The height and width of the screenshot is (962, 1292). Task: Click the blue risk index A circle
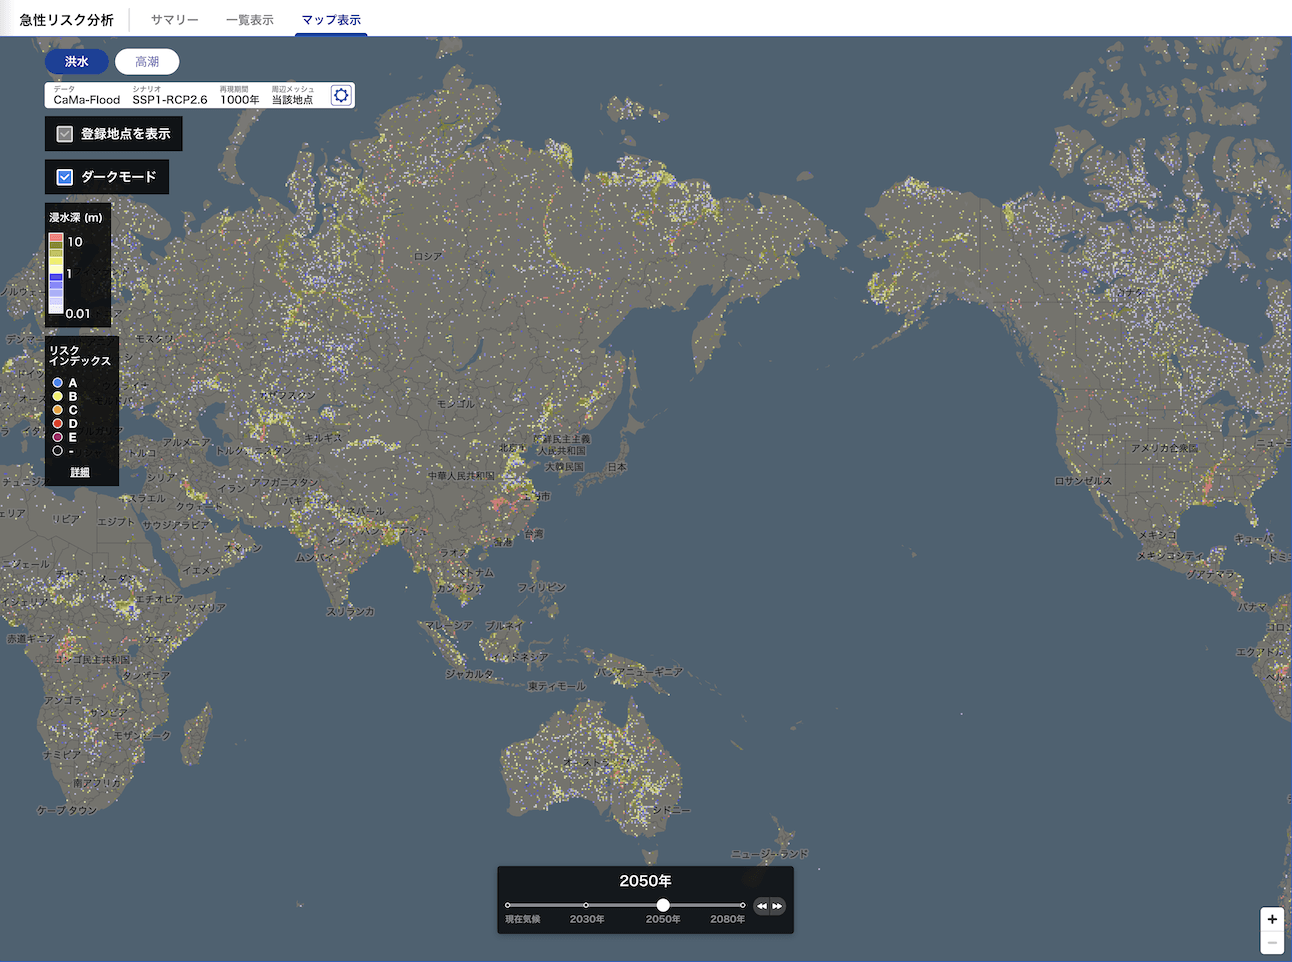(x=58, y=383)
